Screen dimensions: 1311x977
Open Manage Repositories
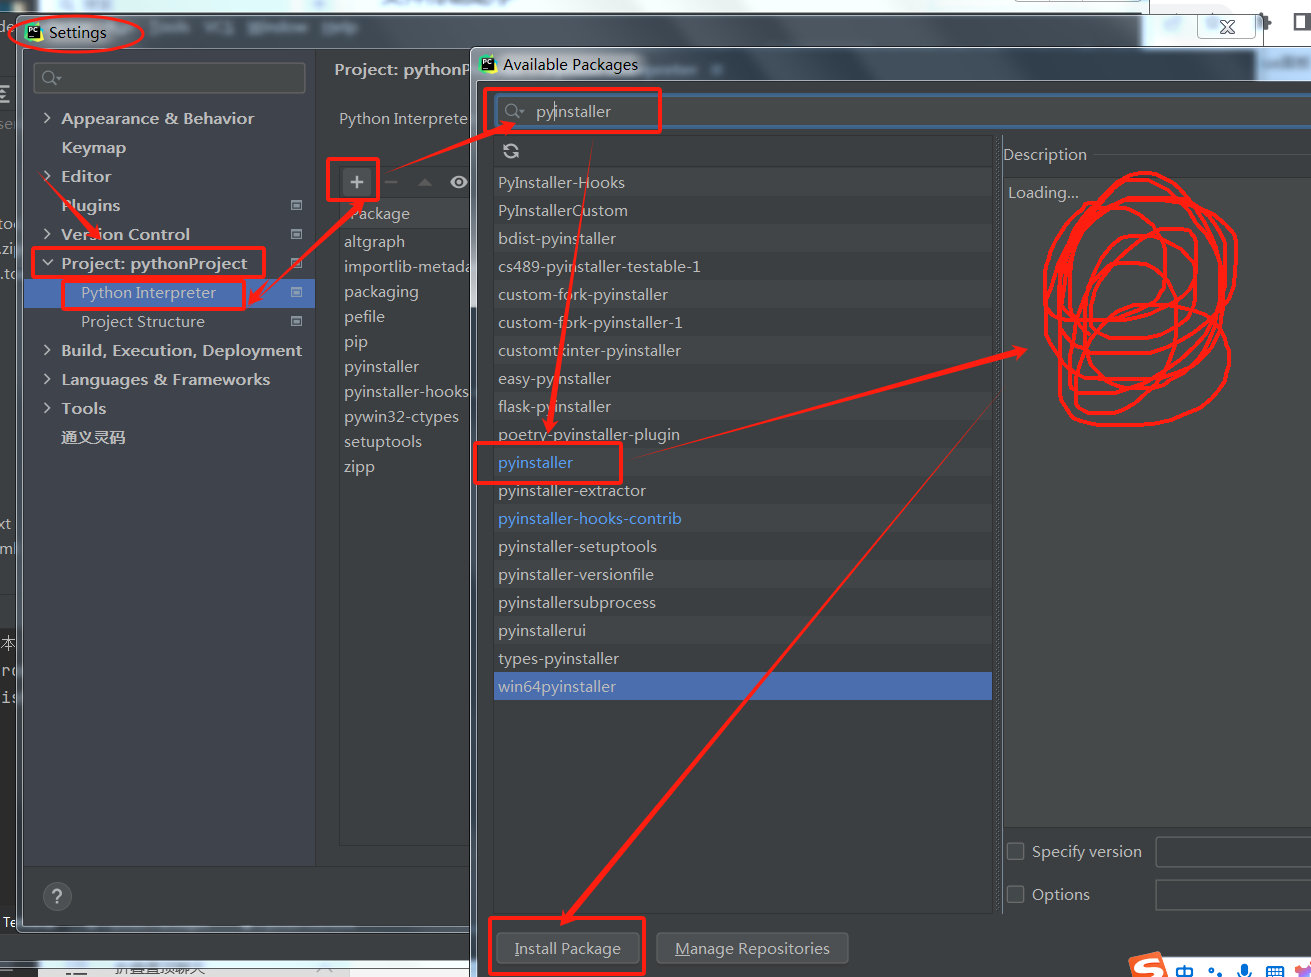pyautogui.click(x=752, y=948)
